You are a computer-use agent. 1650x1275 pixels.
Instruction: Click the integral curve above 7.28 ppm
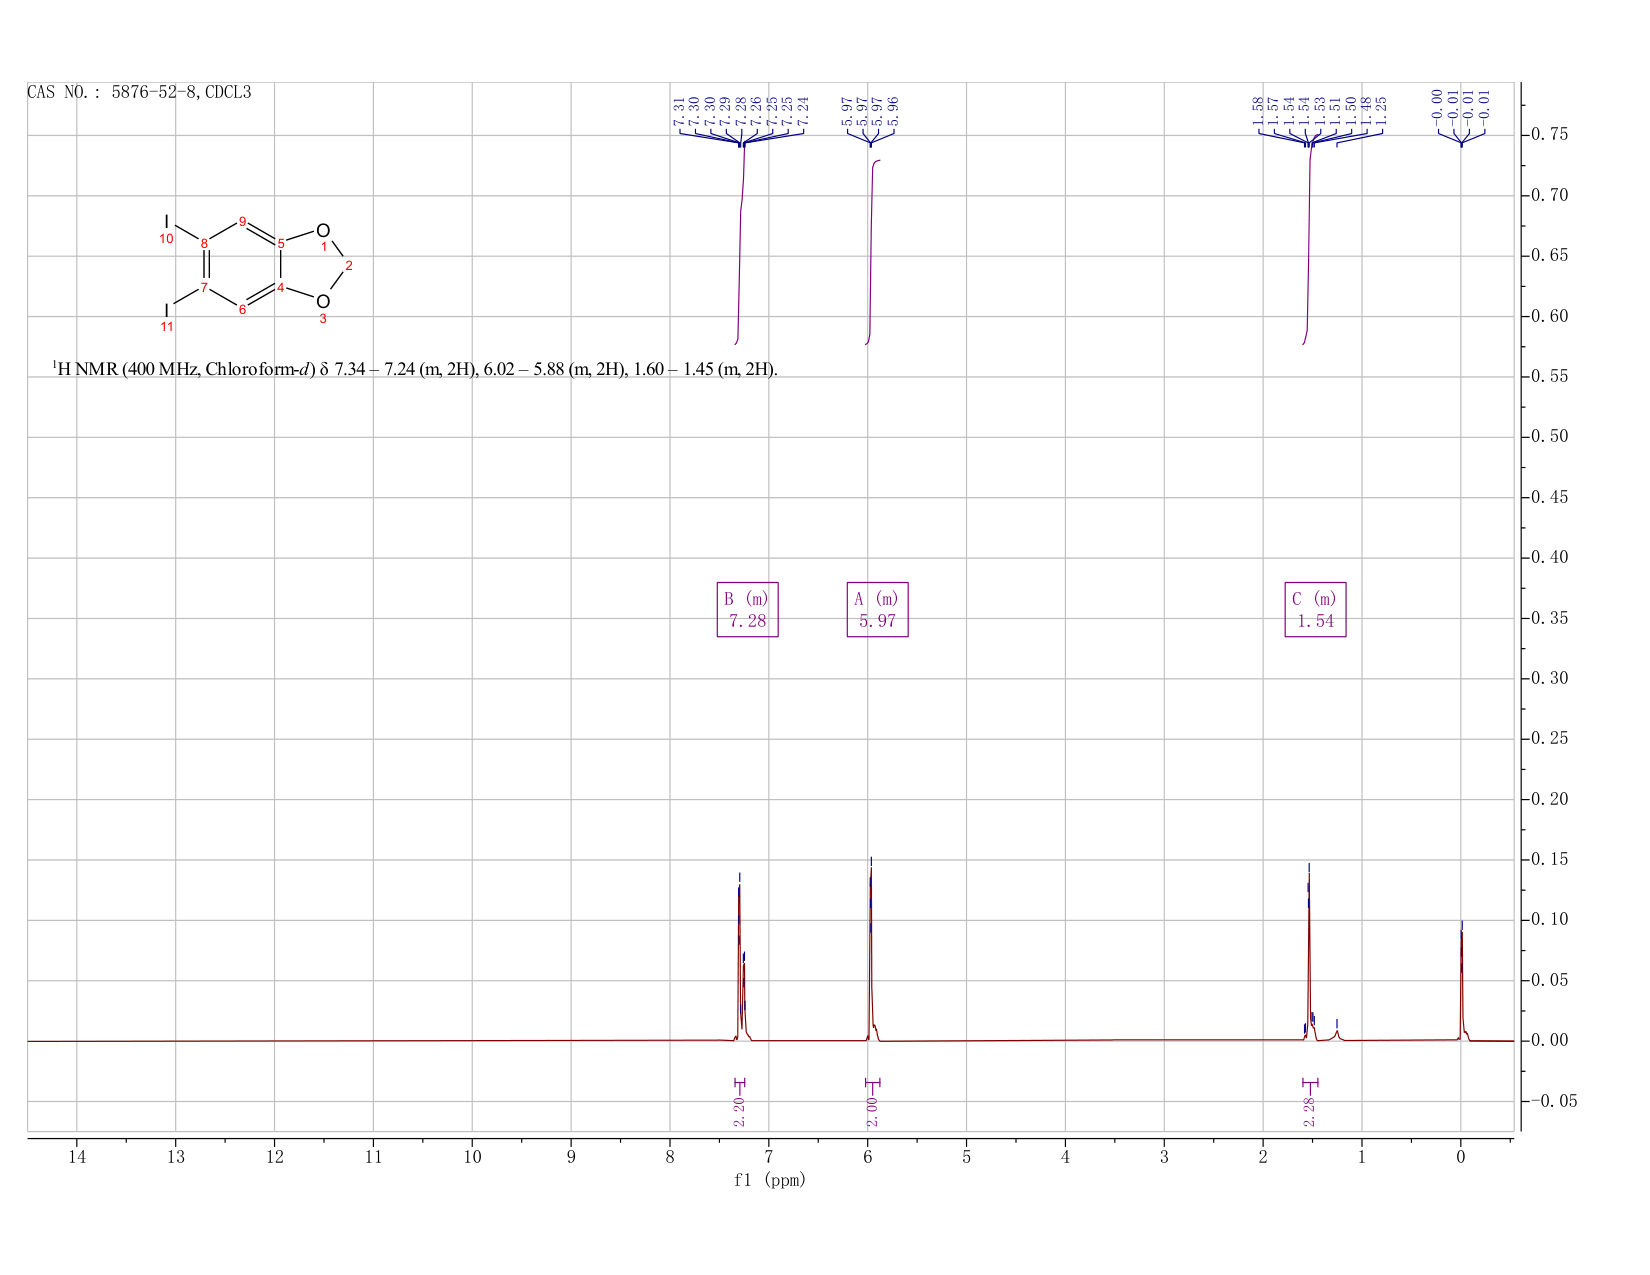coord(740,245)
